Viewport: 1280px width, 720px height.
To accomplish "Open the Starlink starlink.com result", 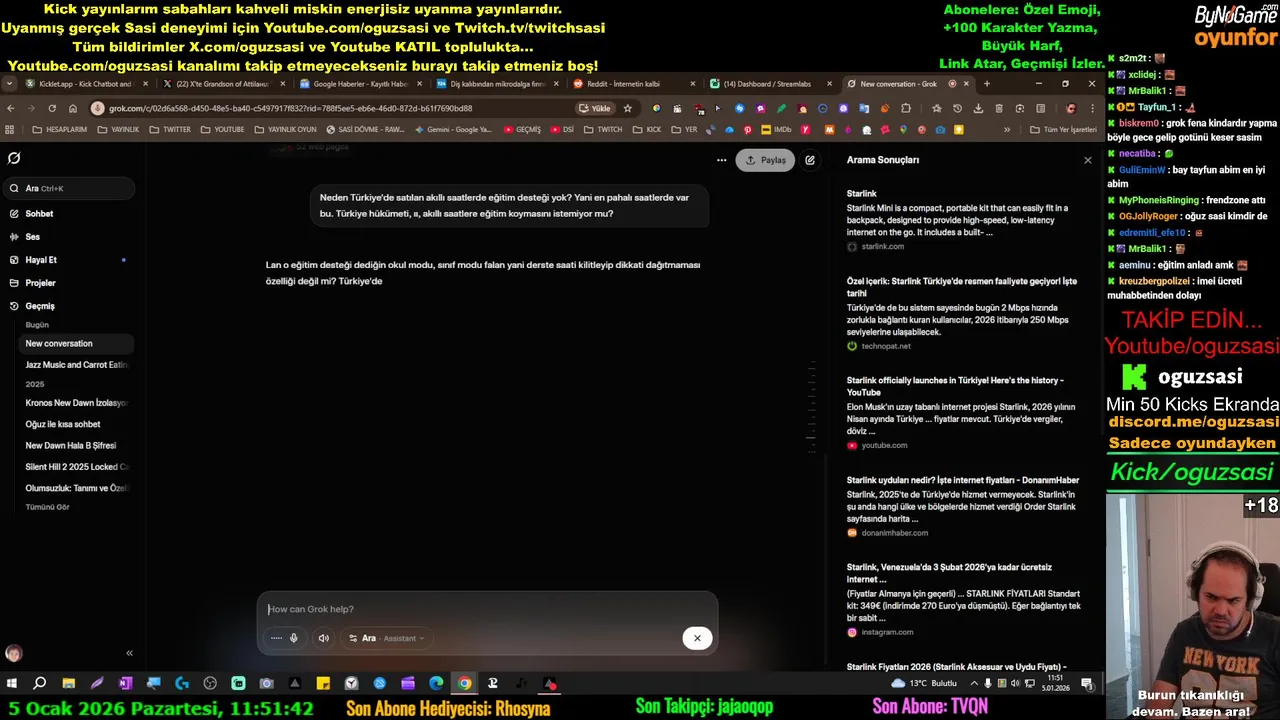I will 960,220.
